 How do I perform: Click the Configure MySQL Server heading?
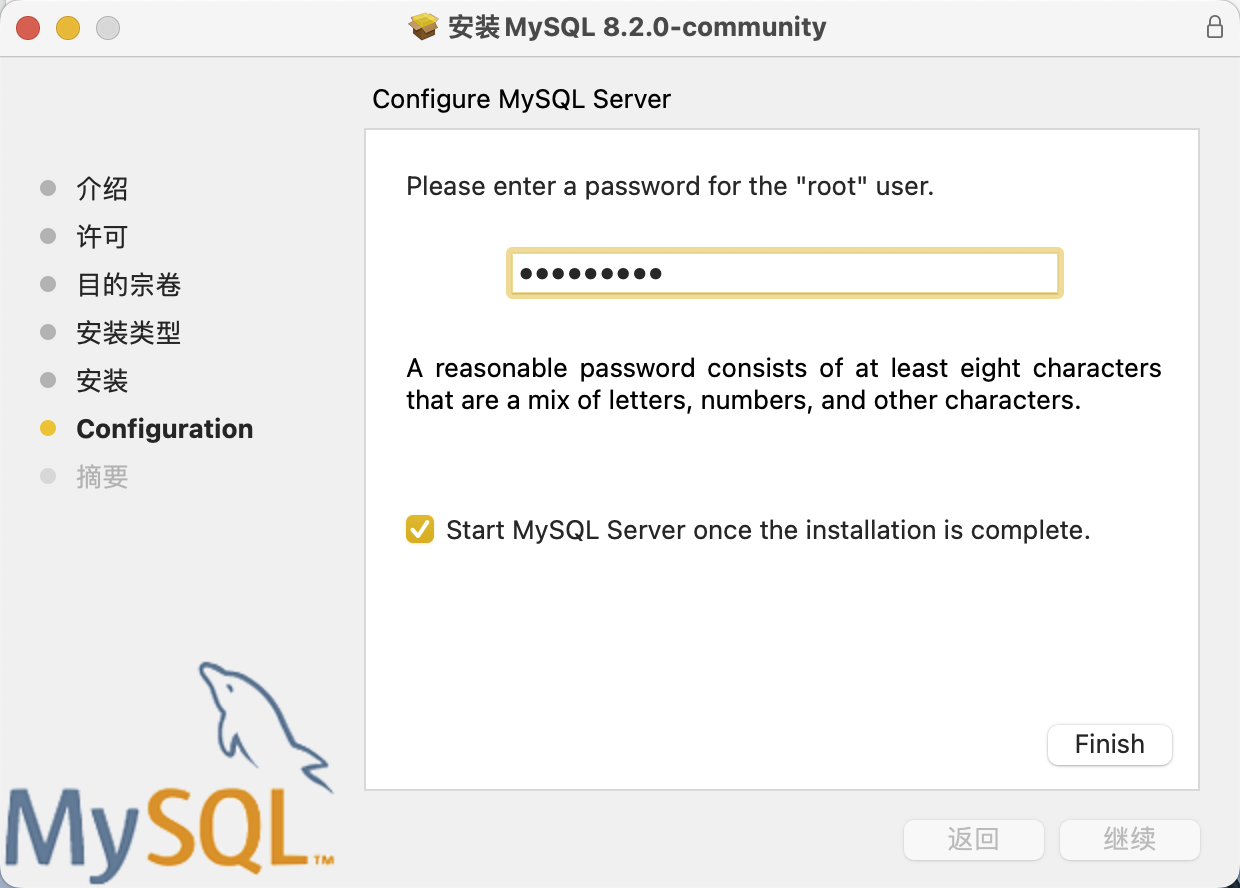tap(521, 100)
